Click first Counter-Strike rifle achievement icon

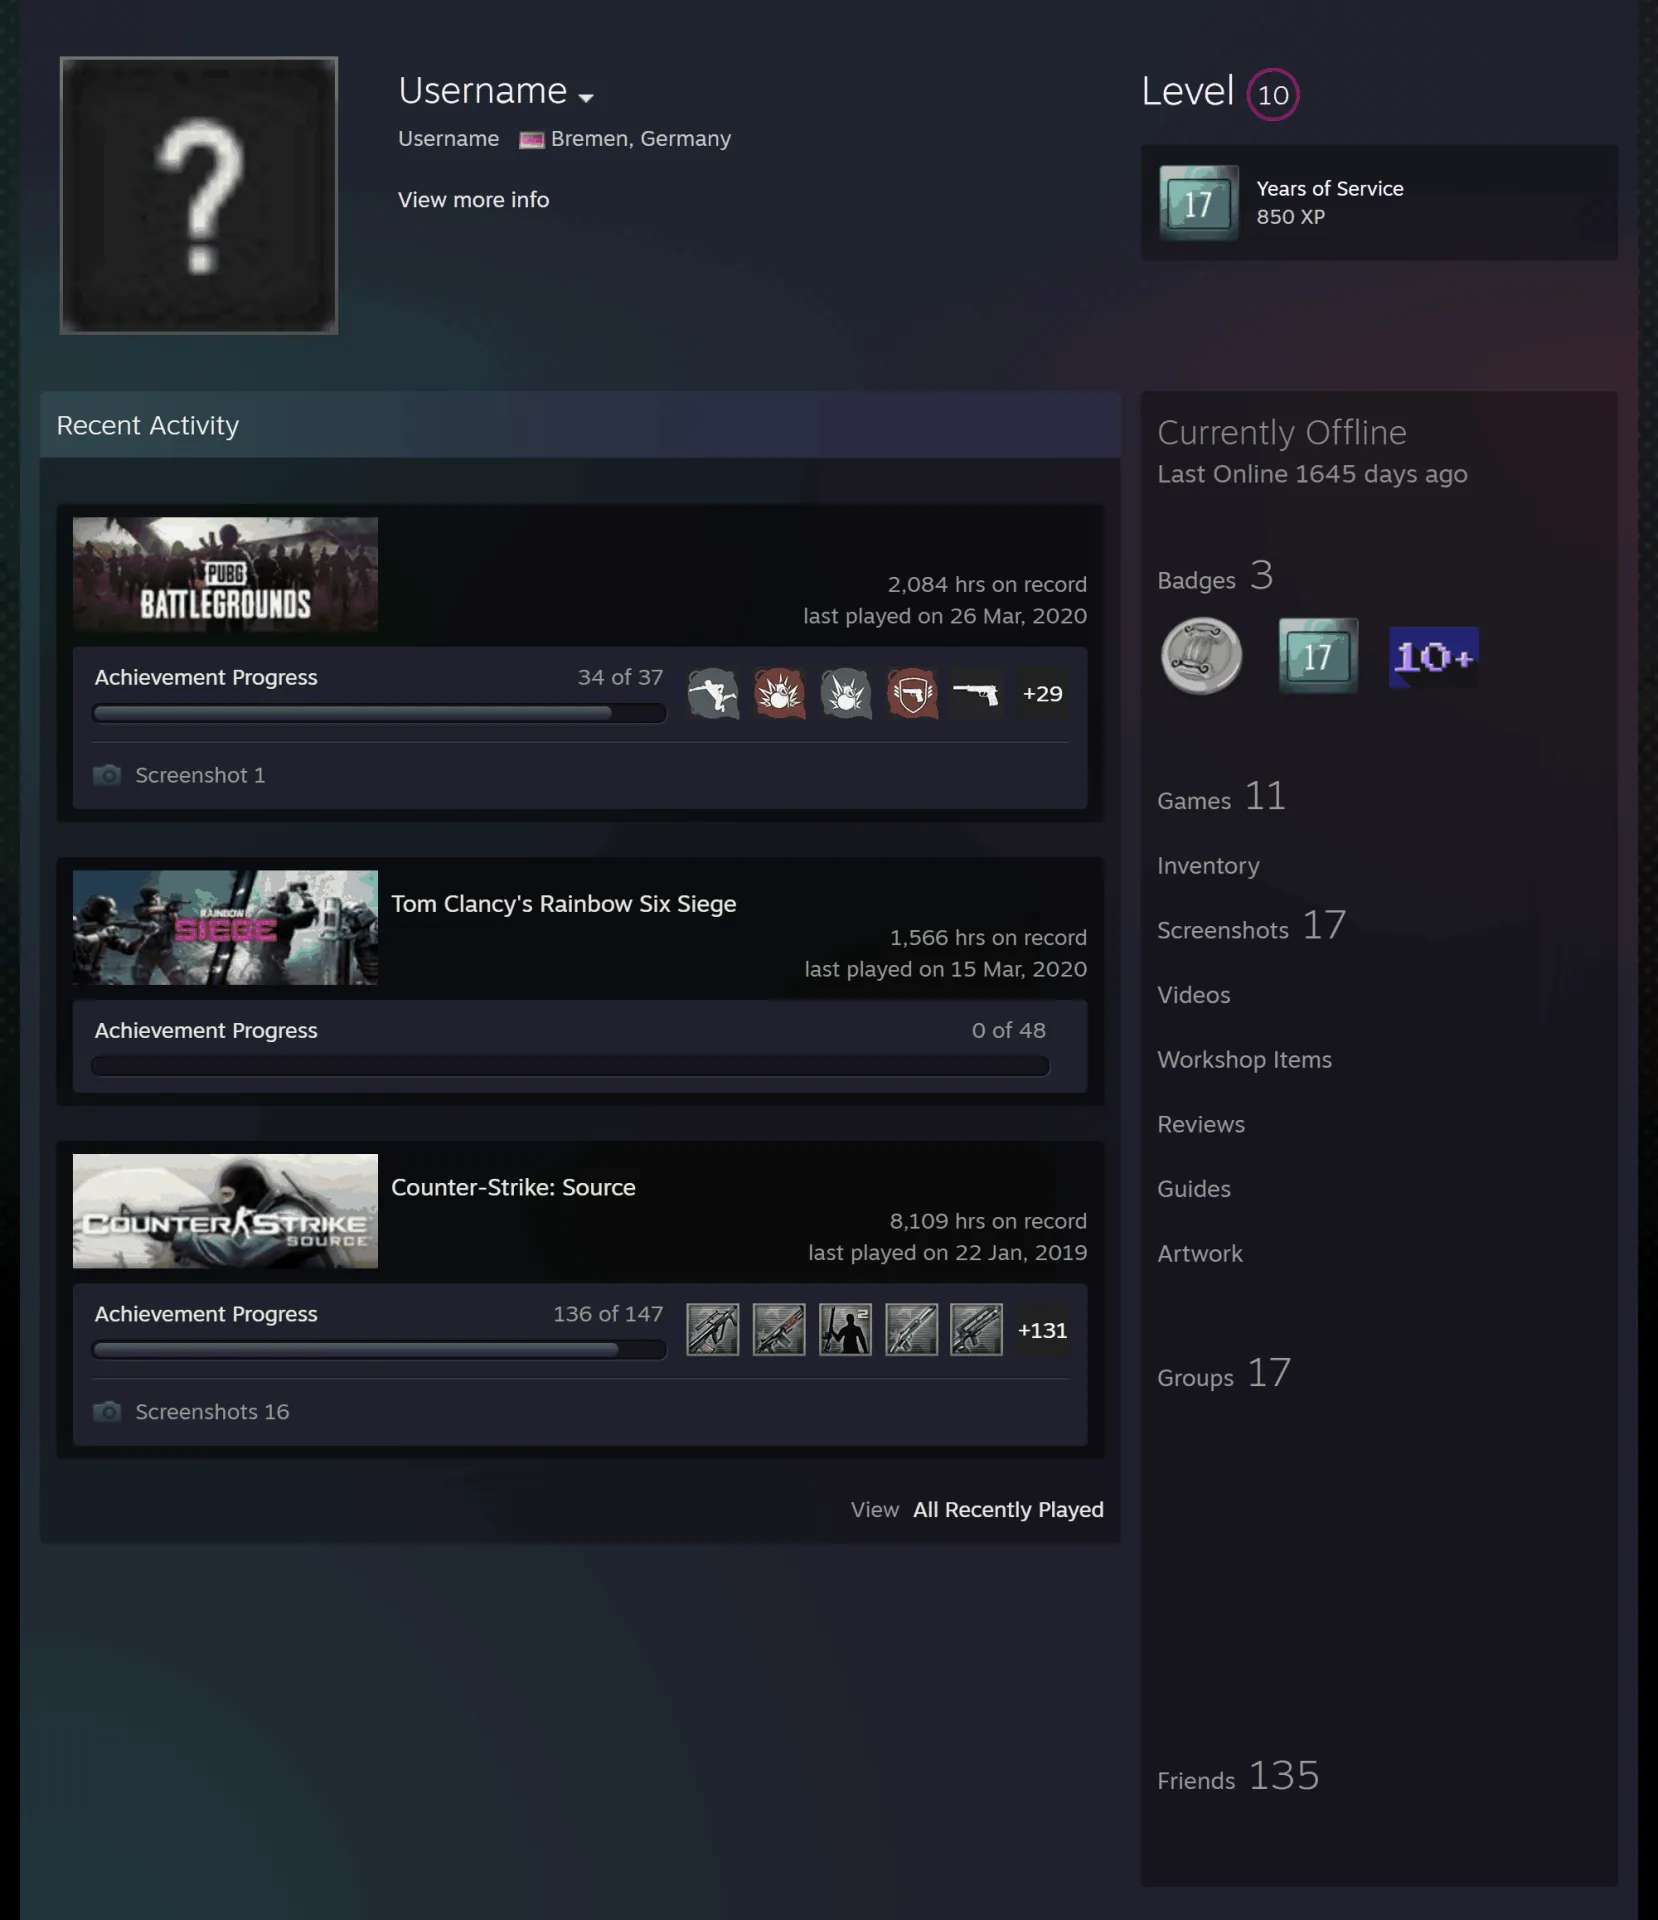pos(713,1330)
